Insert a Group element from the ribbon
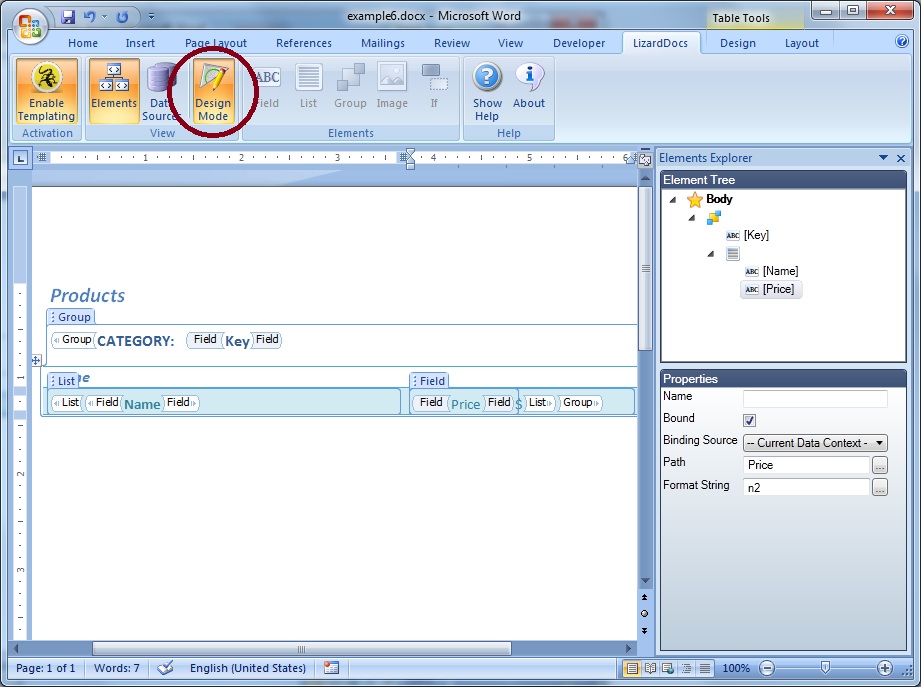This screenshot has height=687, width=921. click(x=350, y=87)
